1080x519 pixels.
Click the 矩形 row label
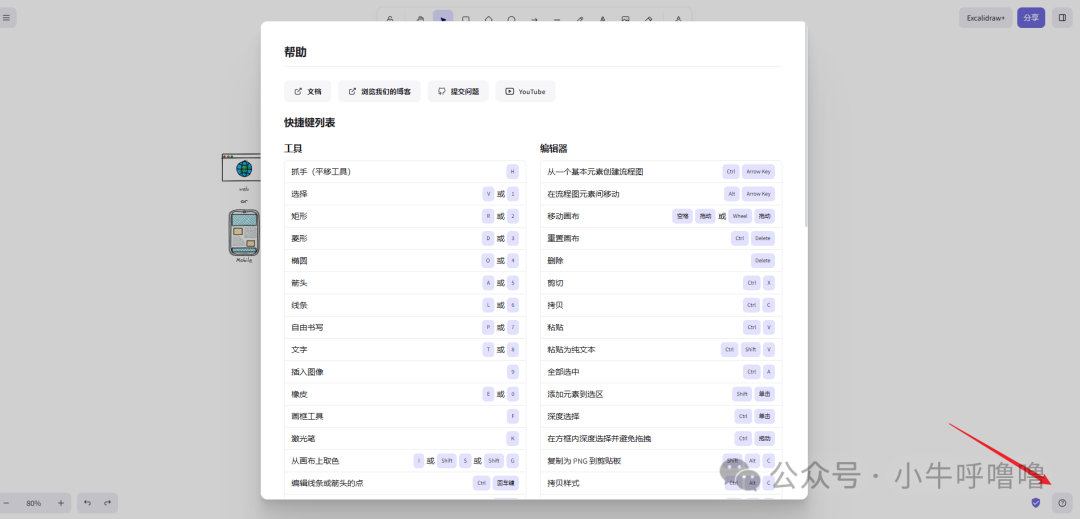pyautogui.click(x=299, y=216)
